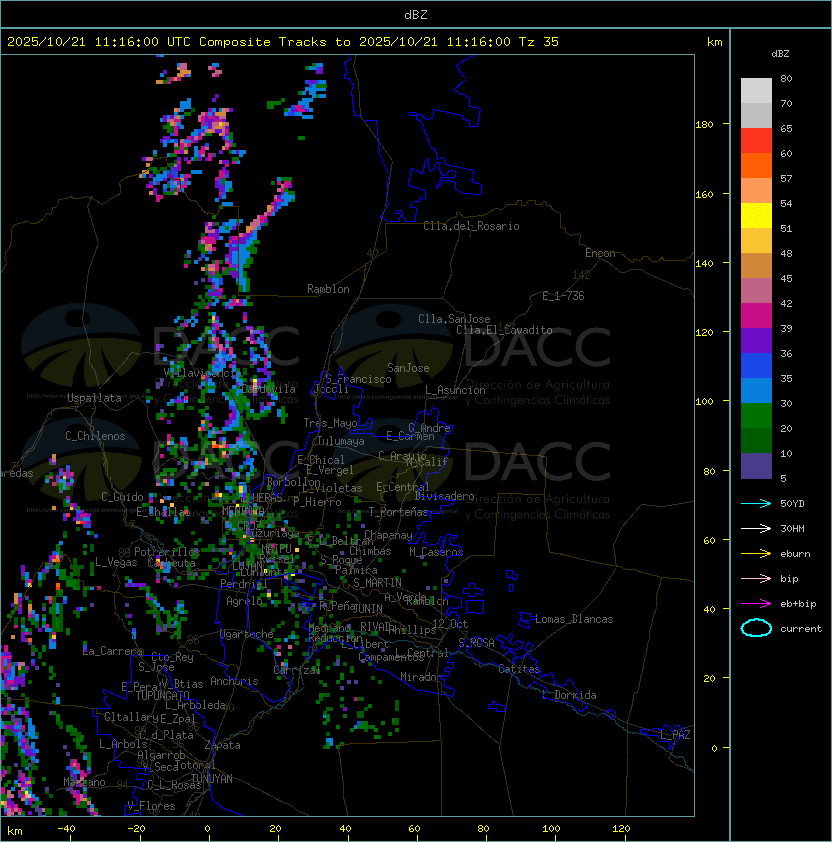This screenshot has height=842, width=832.
Task: Click the 'S_MARTIN' map label
Action: (377, 582)
